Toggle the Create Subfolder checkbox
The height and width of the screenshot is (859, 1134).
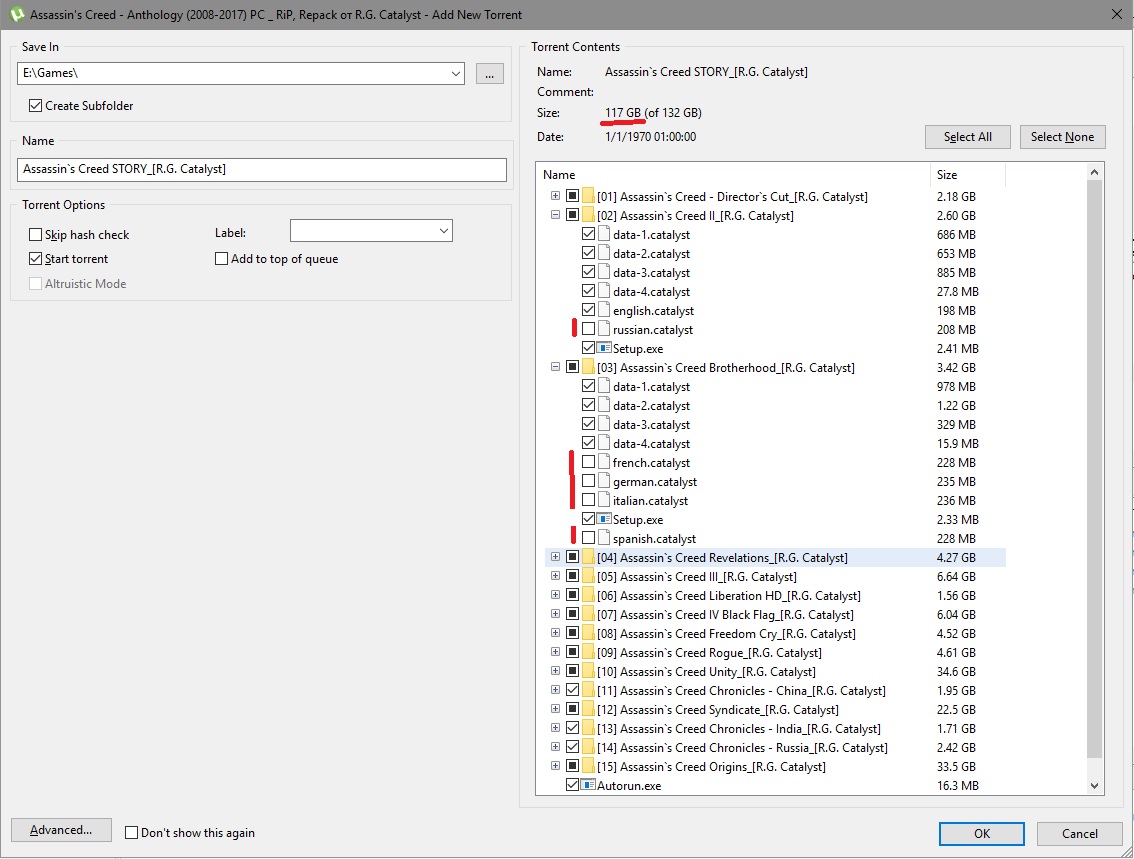click(x=35, y=106)
